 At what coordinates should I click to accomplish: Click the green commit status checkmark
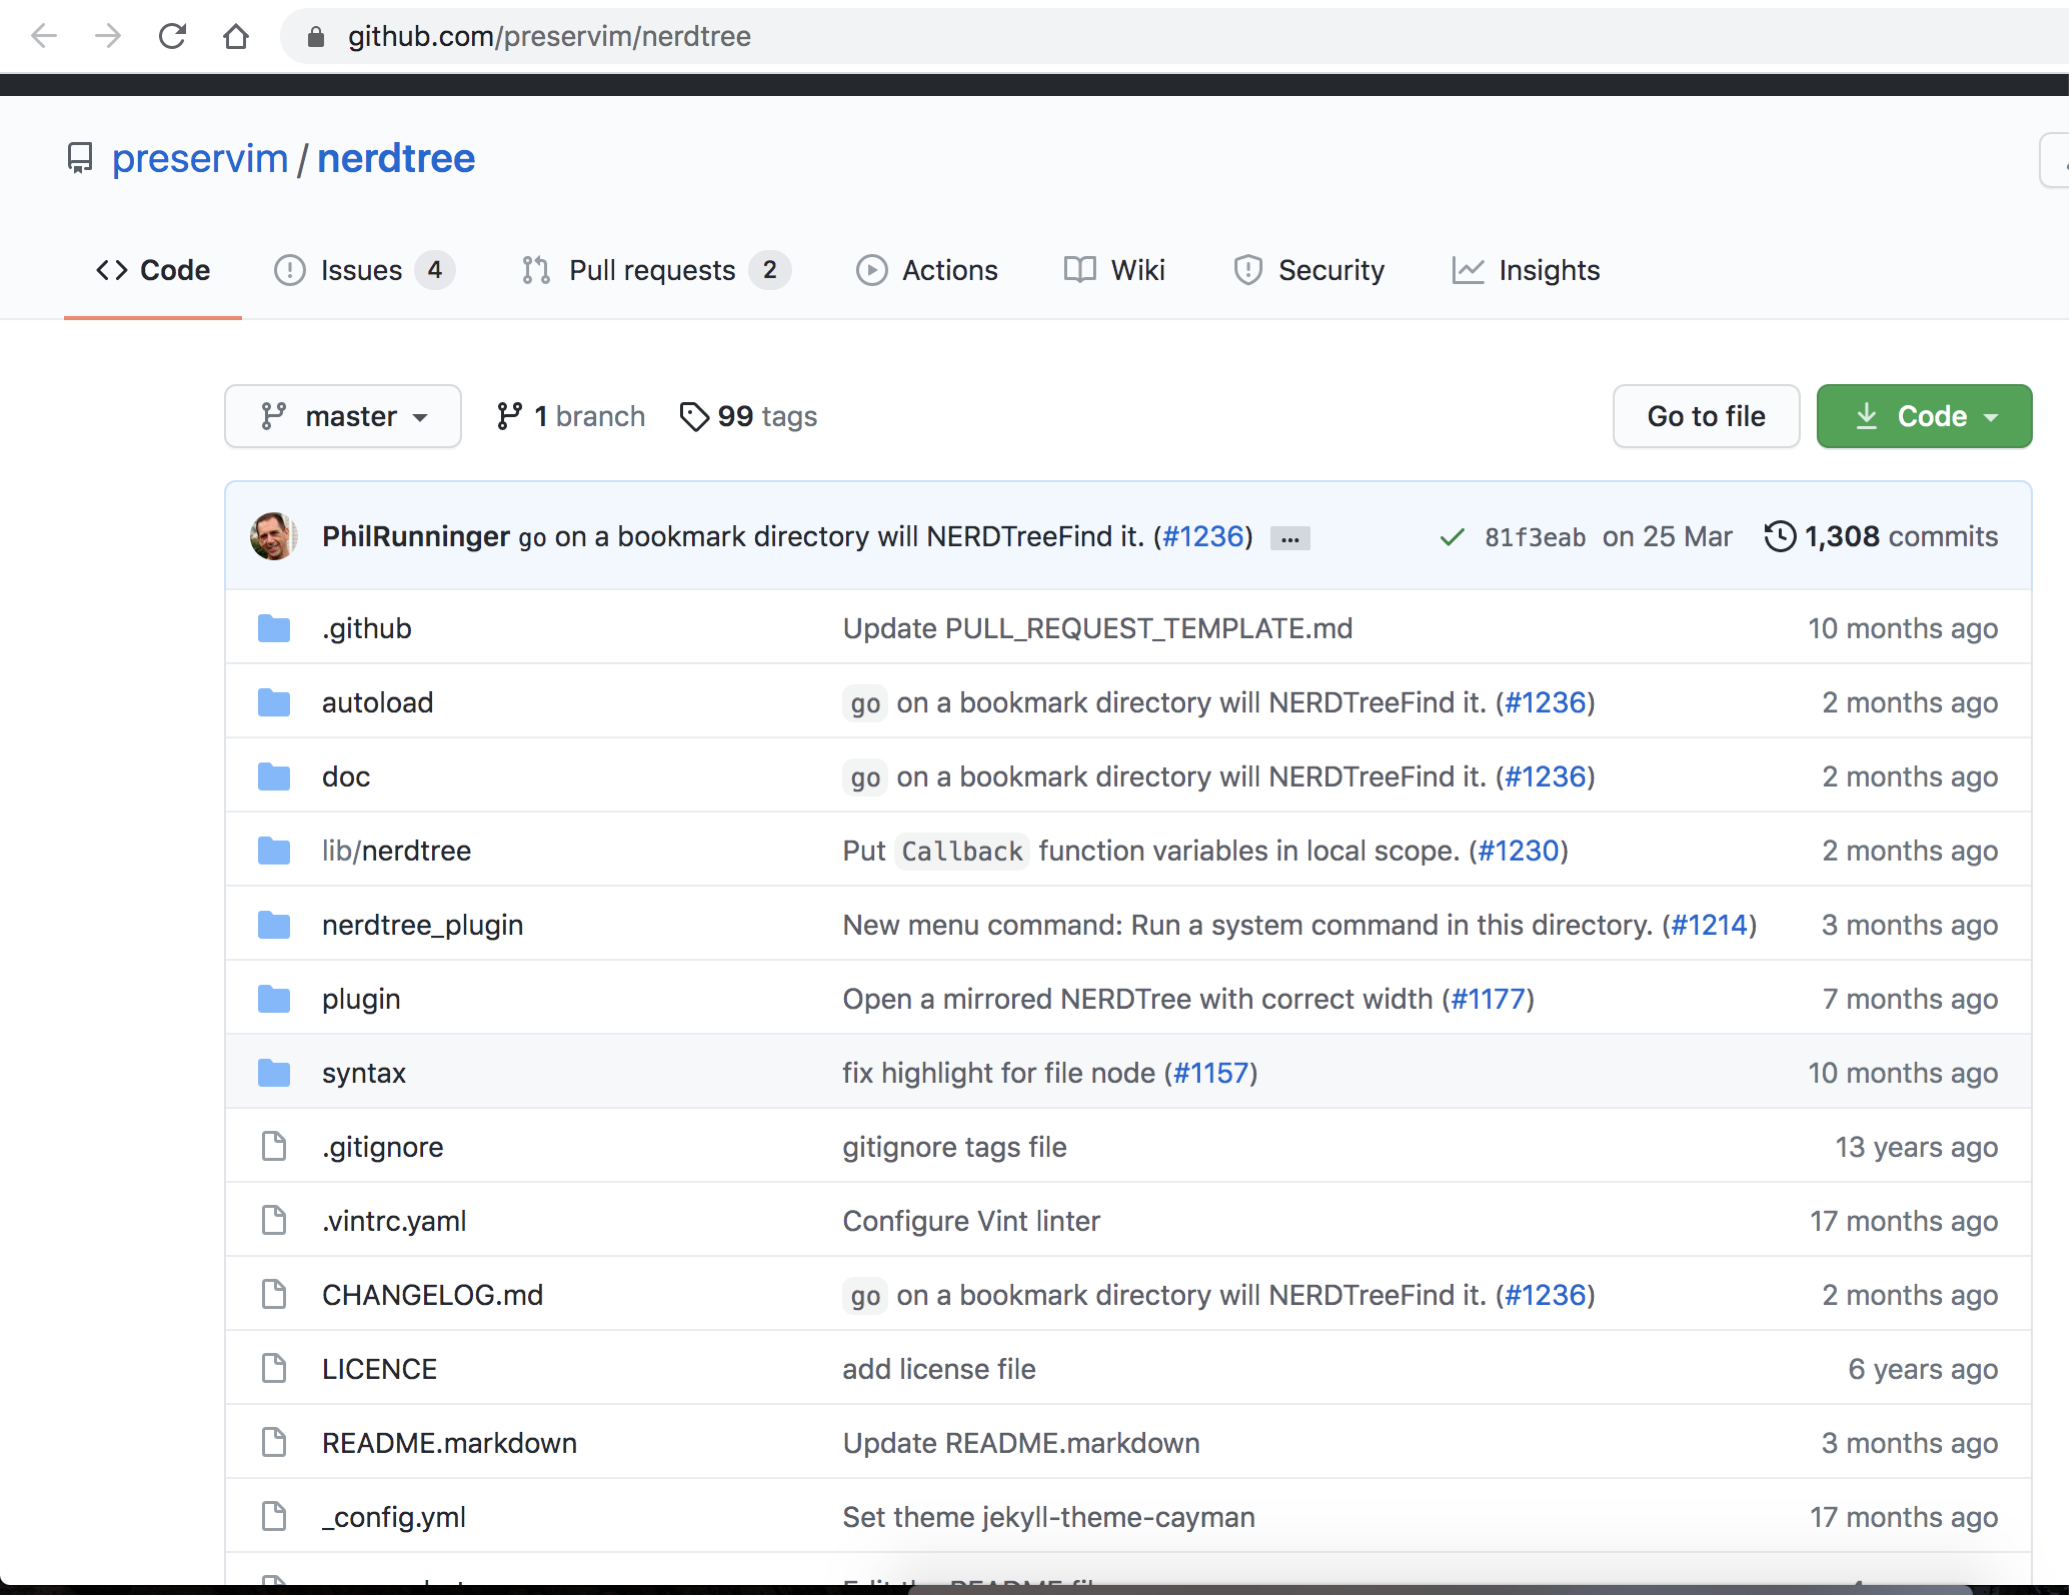click(1452, 537)
